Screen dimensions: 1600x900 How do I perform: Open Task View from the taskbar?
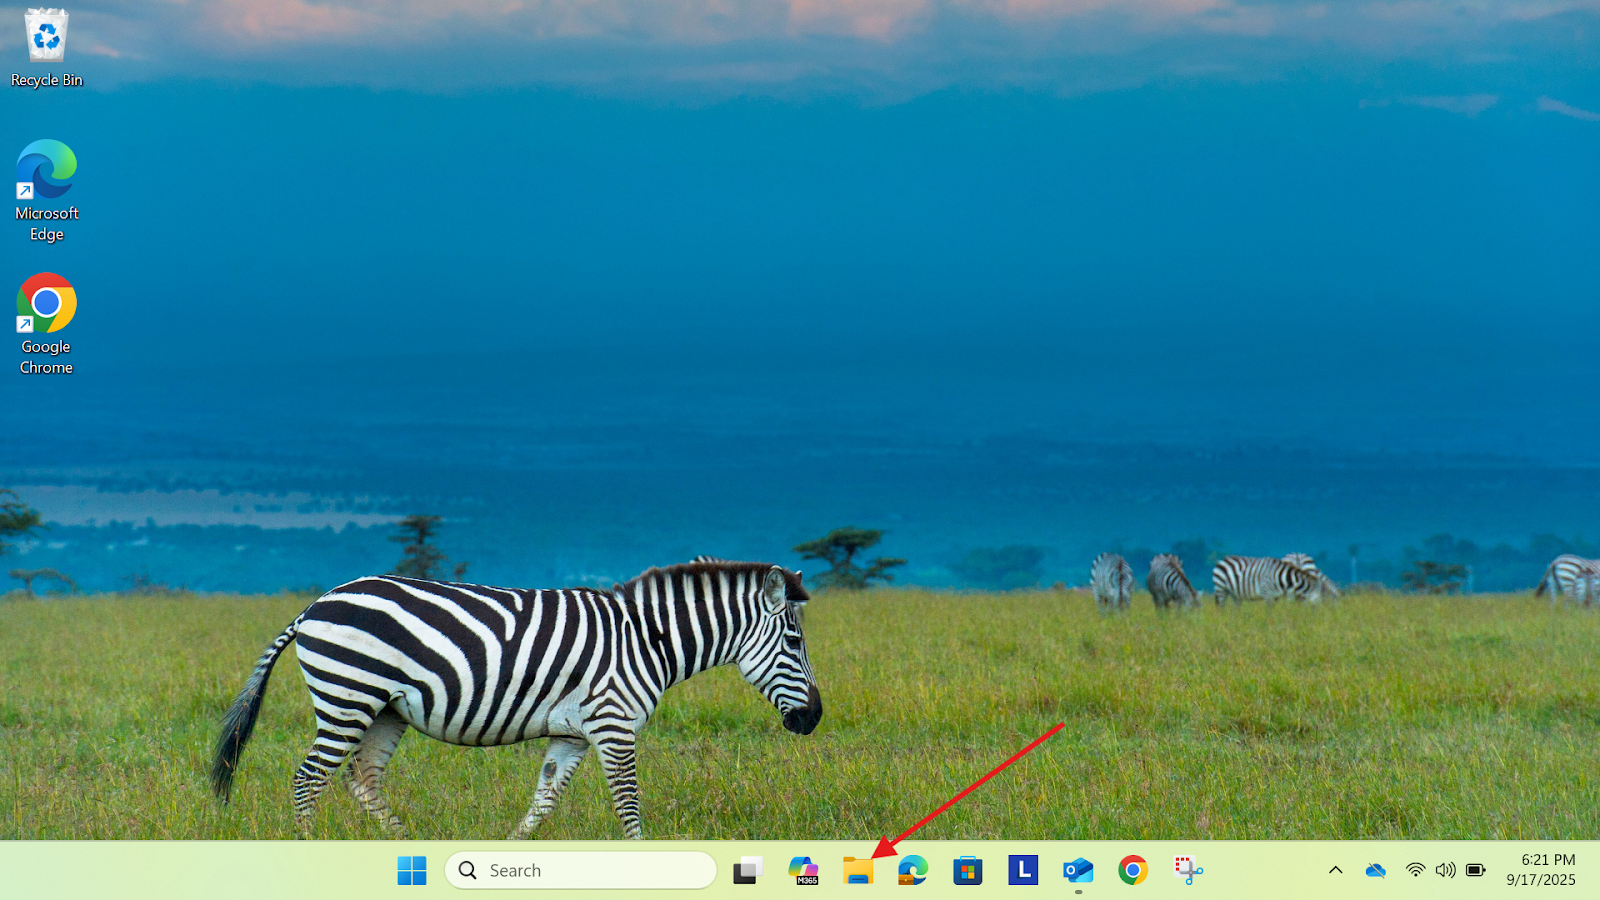pyautogui.click(x=747, y=871)
